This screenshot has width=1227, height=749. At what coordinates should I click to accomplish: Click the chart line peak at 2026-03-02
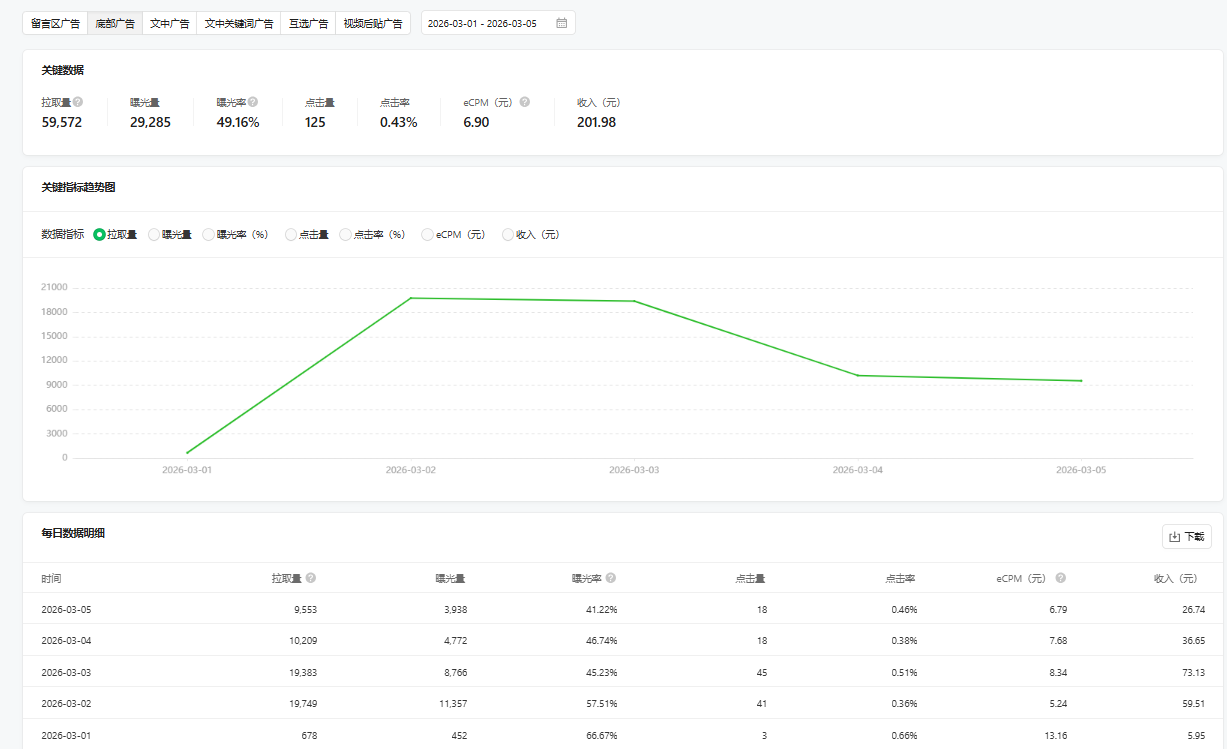(x=411, y=298)
